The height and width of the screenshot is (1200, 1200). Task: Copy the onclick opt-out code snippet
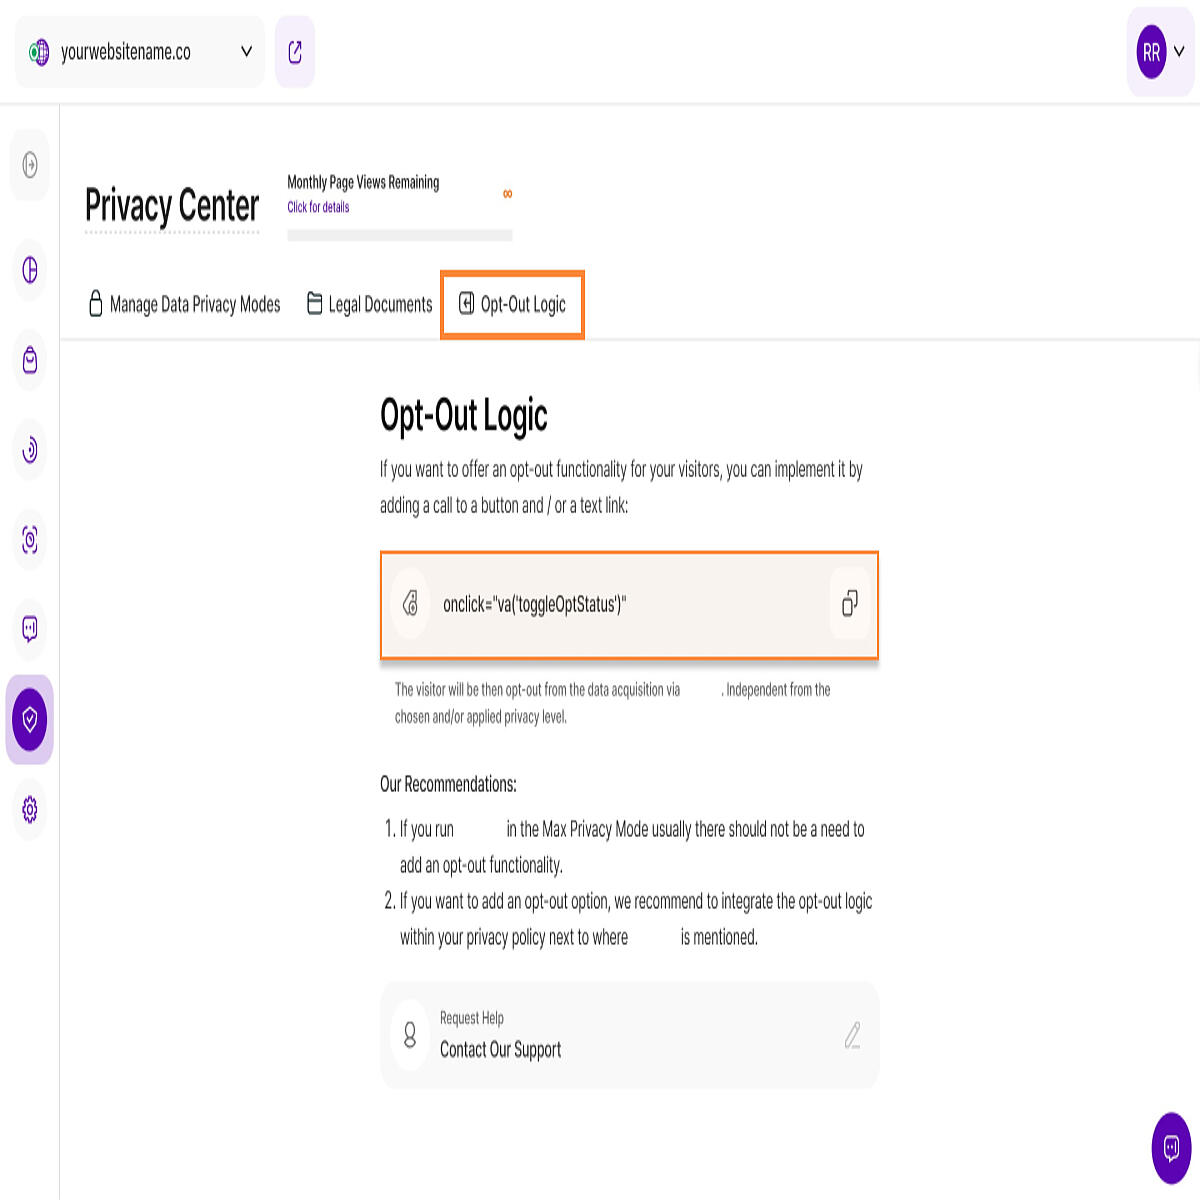[x=849, y=603]
